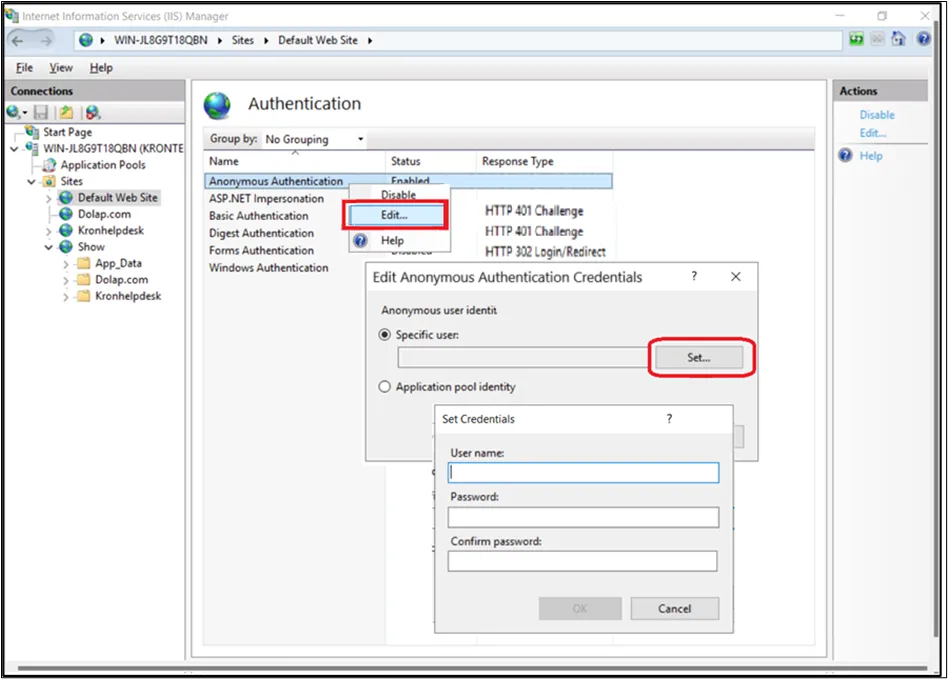Click Cancel in Set Credentials dialog
The width and height of the screenshot is (948, 679).
675,608
